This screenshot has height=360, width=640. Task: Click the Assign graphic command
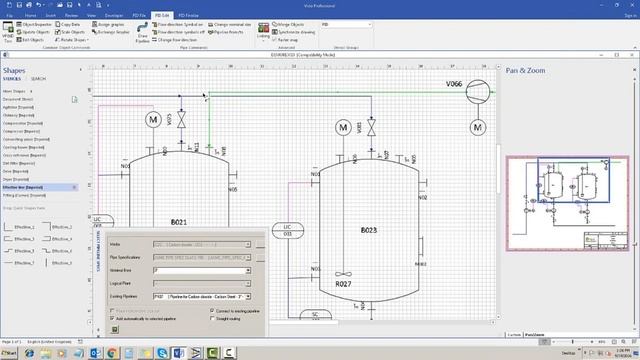coord(108,24)
